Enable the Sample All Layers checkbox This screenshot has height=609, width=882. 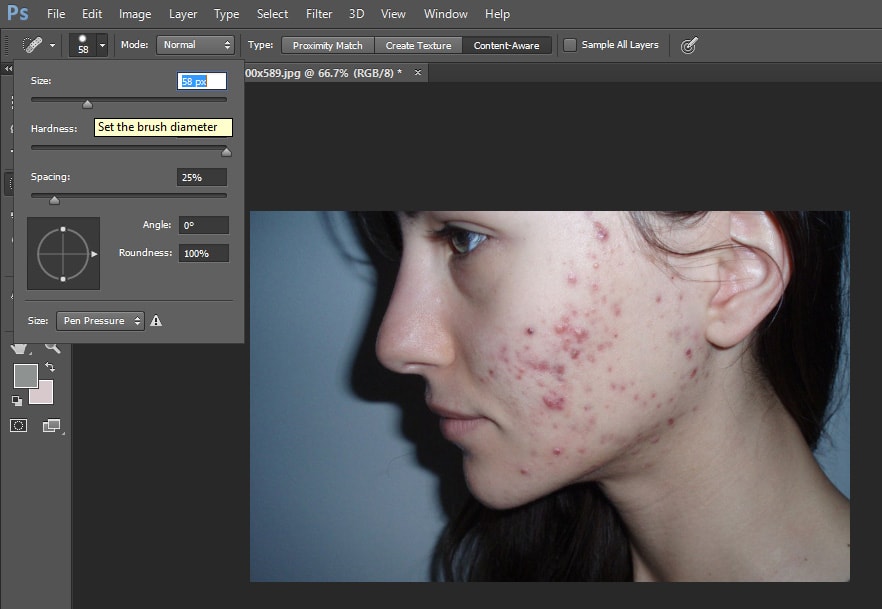570,45
